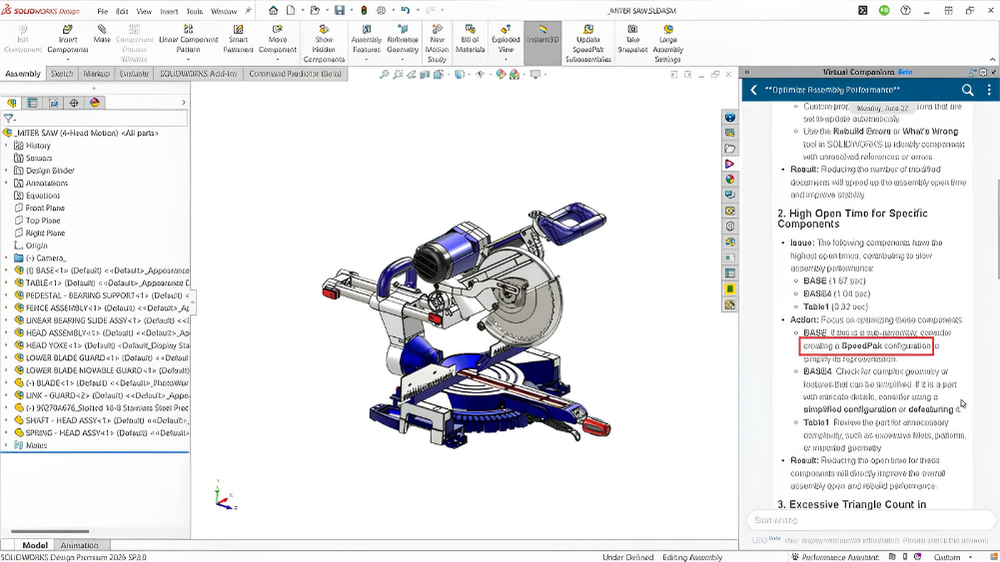Select the Mate tool

pos(102,34)
